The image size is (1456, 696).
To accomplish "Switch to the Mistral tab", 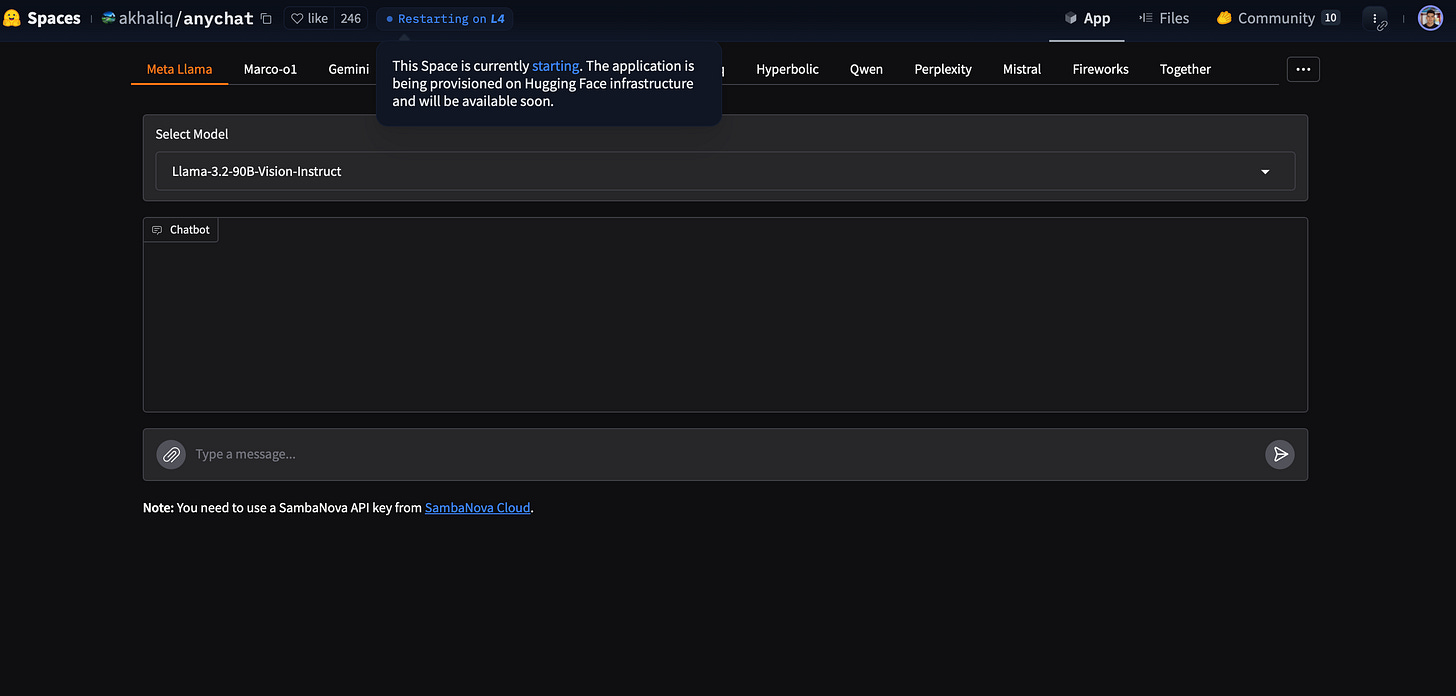I will 1022,69.
